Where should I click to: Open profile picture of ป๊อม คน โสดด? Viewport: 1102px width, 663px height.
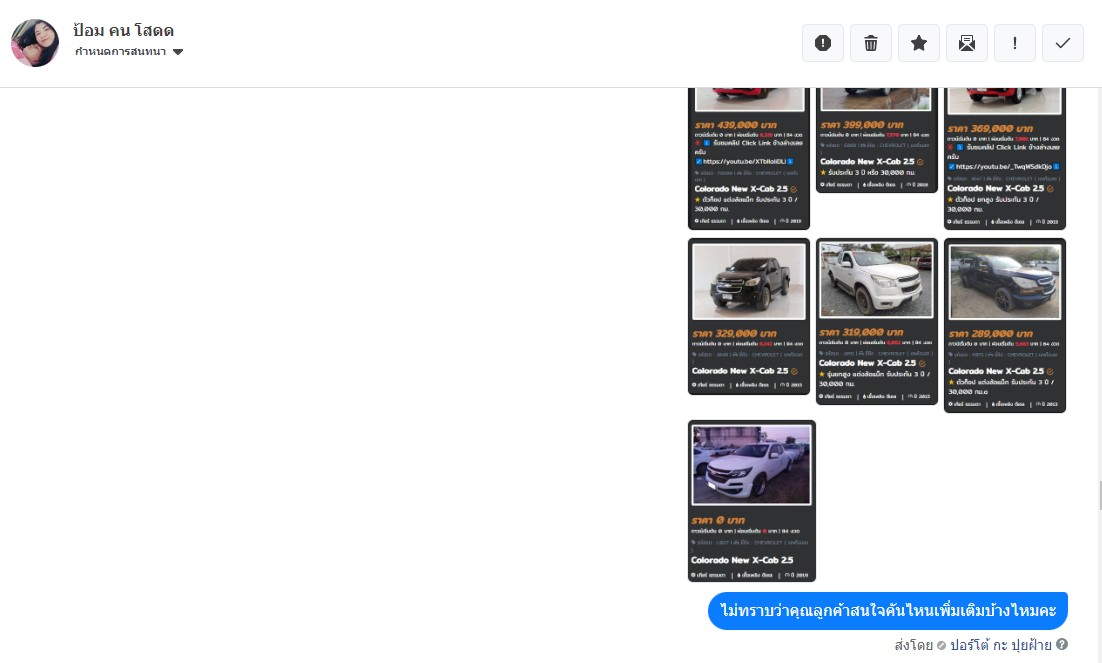[x=35, y=43]
